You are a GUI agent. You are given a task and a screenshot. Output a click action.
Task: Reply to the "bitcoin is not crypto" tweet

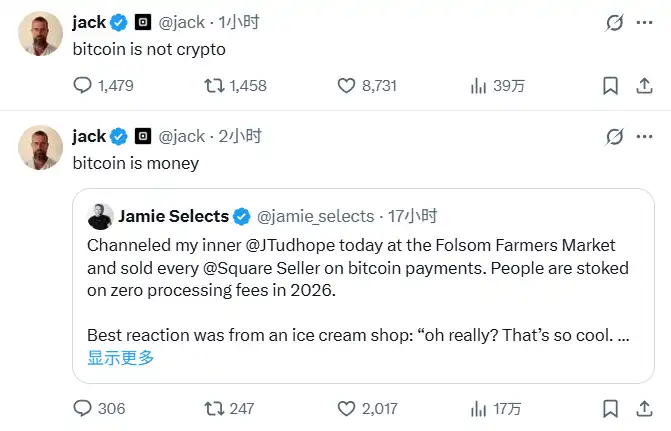coord(84,86)
